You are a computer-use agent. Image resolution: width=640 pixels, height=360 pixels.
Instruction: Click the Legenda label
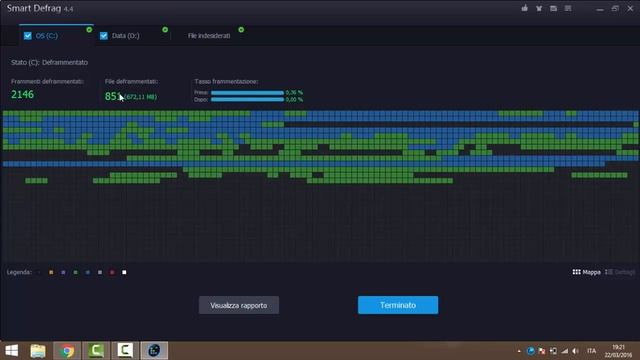coord(19,272)
